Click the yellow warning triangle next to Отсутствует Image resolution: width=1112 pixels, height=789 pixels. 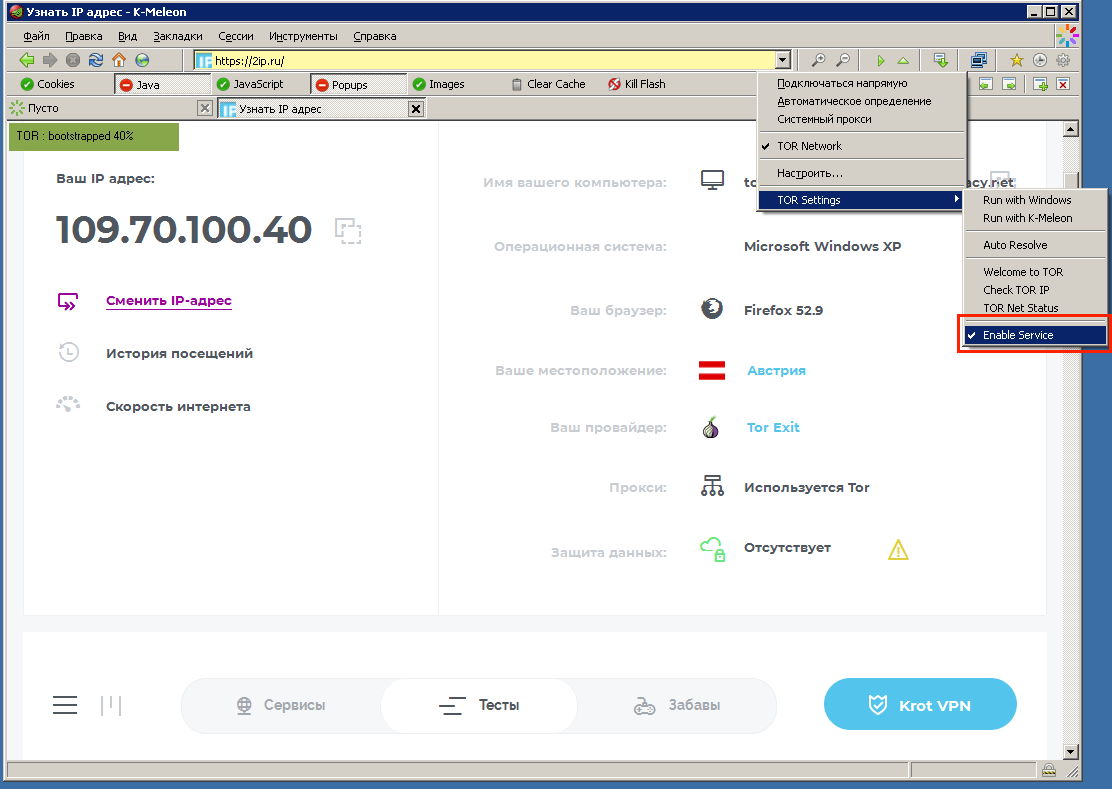(898, 549)
